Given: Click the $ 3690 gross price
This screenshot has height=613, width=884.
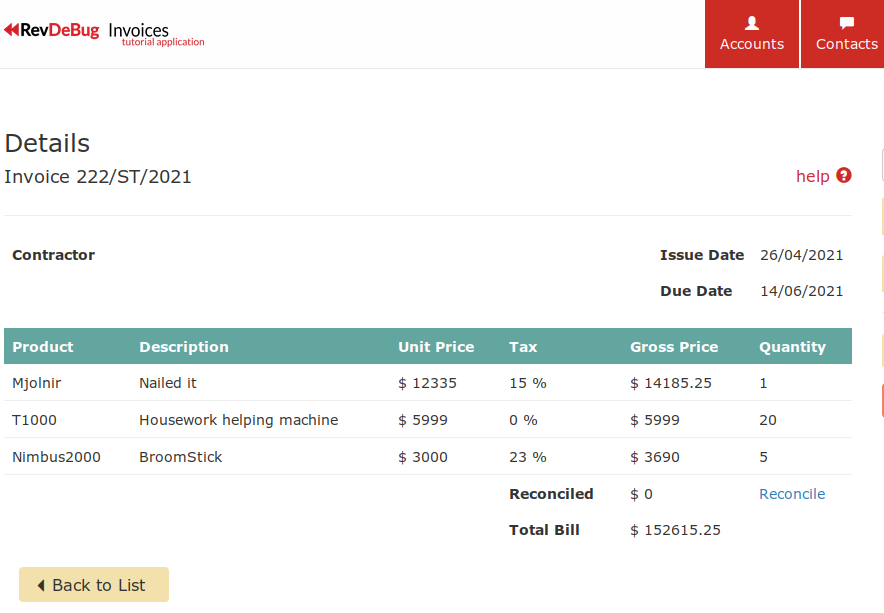Looking at the screenshot, I should [655, 457].
